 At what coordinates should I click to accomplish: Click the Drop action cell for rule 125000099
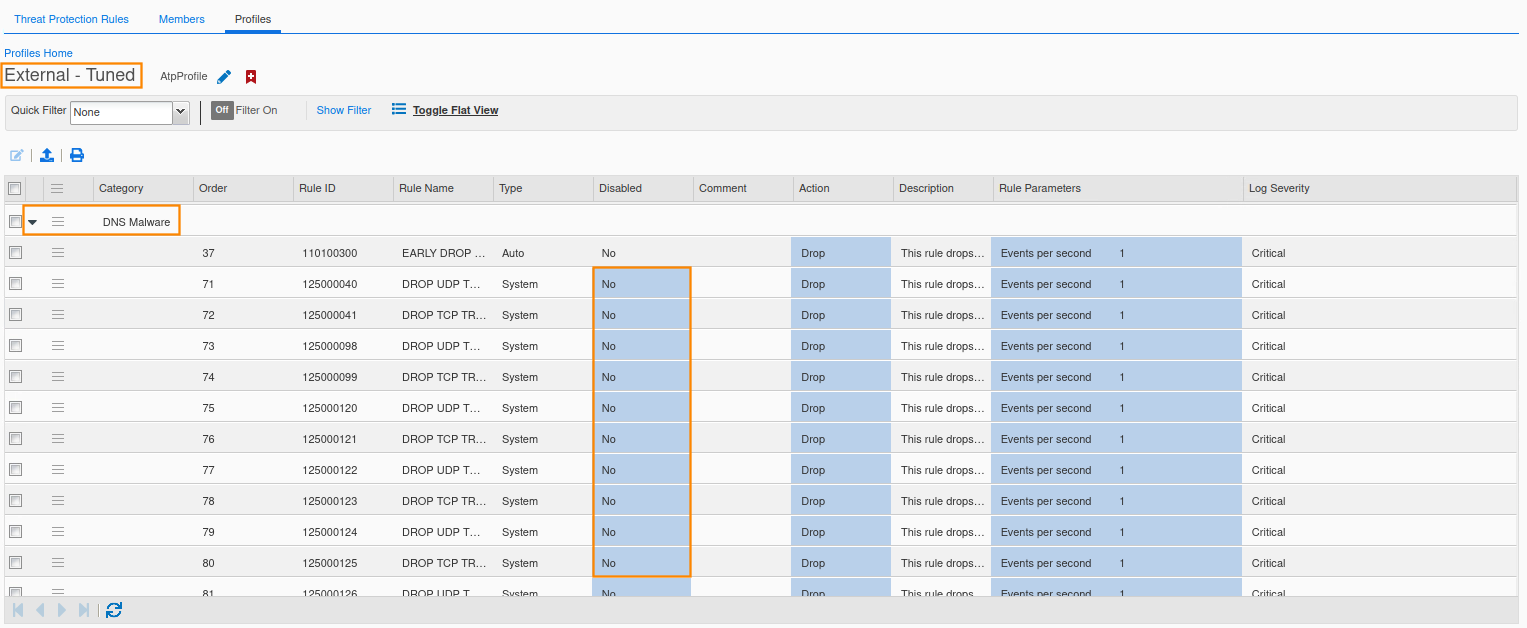pyautogui.click(x=840, y=377)
